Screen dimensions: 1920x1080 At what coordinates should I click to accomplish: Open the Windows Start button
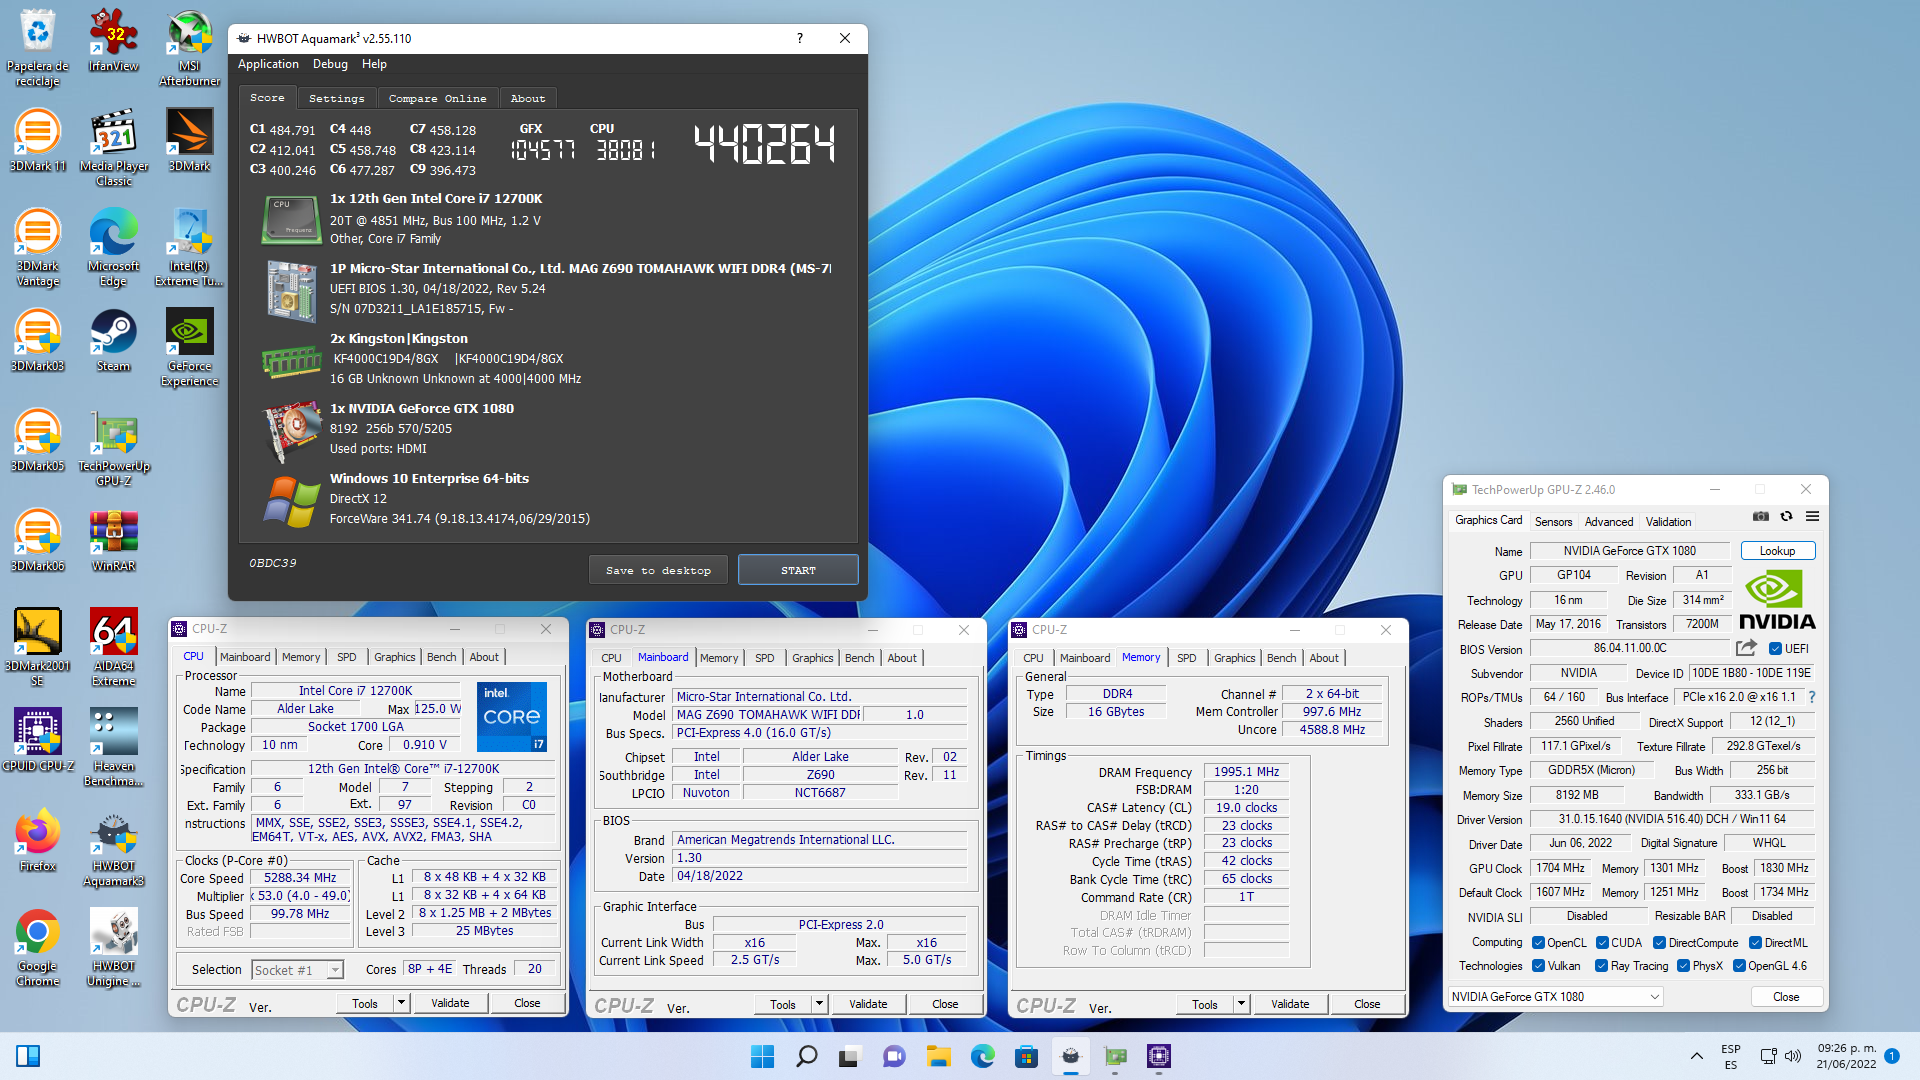[762, 1056]
